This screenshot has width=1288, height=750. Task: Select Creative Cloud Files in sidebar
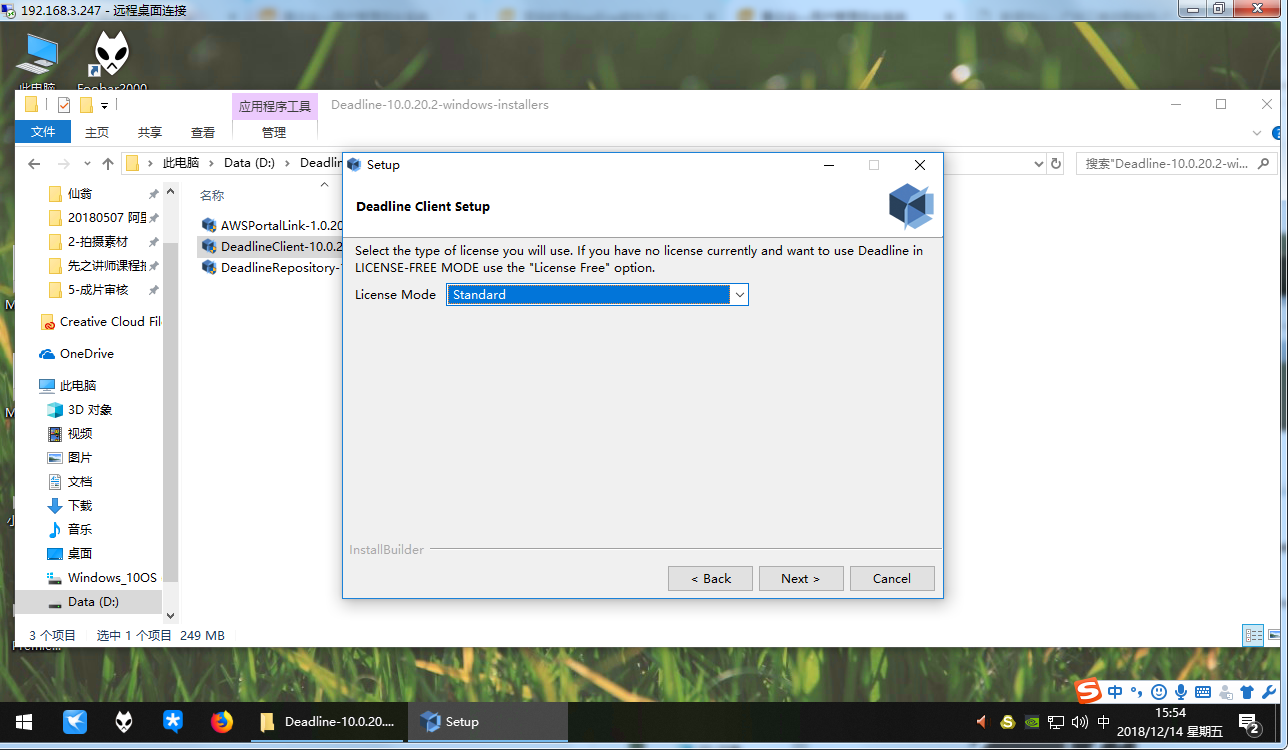point(100,322)
